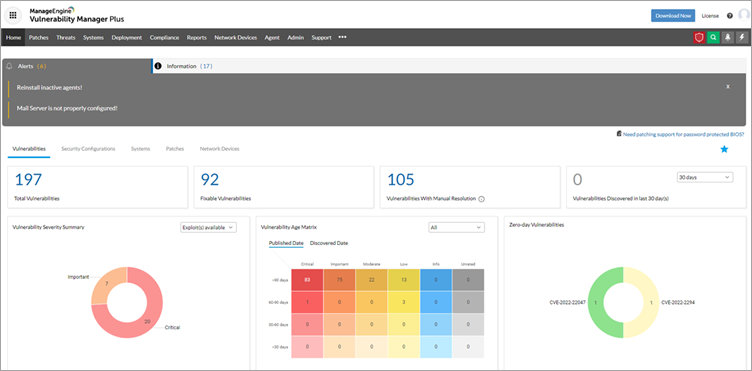Click the 105 Manual Resolution count
This screenshot has height=371, width=752.
click(401, 179)
